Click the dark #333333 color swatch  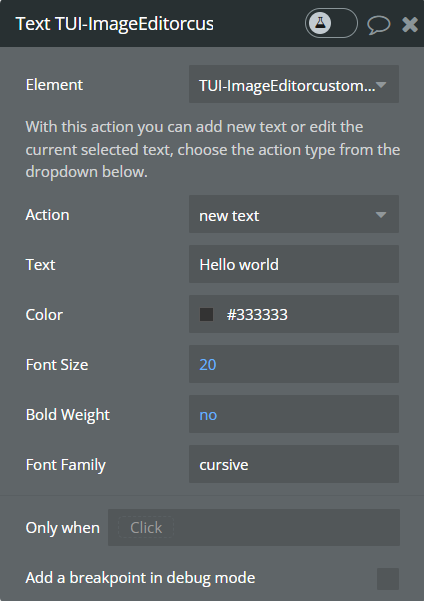click(x=206, y=314)
